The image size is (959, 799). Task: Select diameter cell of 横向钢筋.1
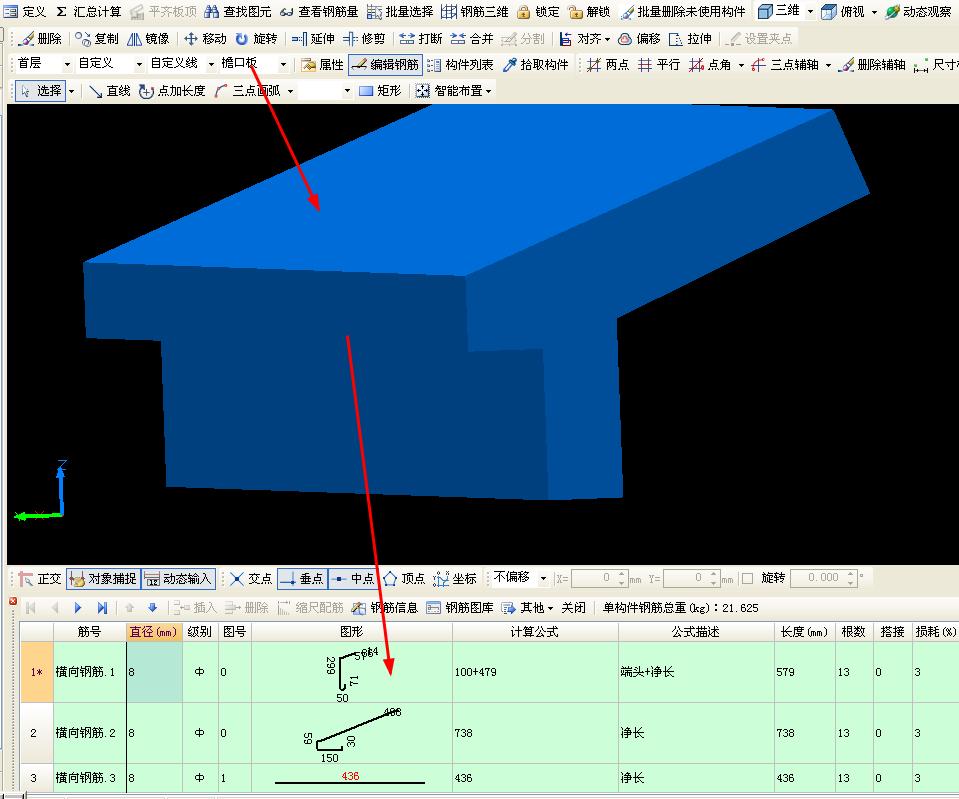click(154, 672)
